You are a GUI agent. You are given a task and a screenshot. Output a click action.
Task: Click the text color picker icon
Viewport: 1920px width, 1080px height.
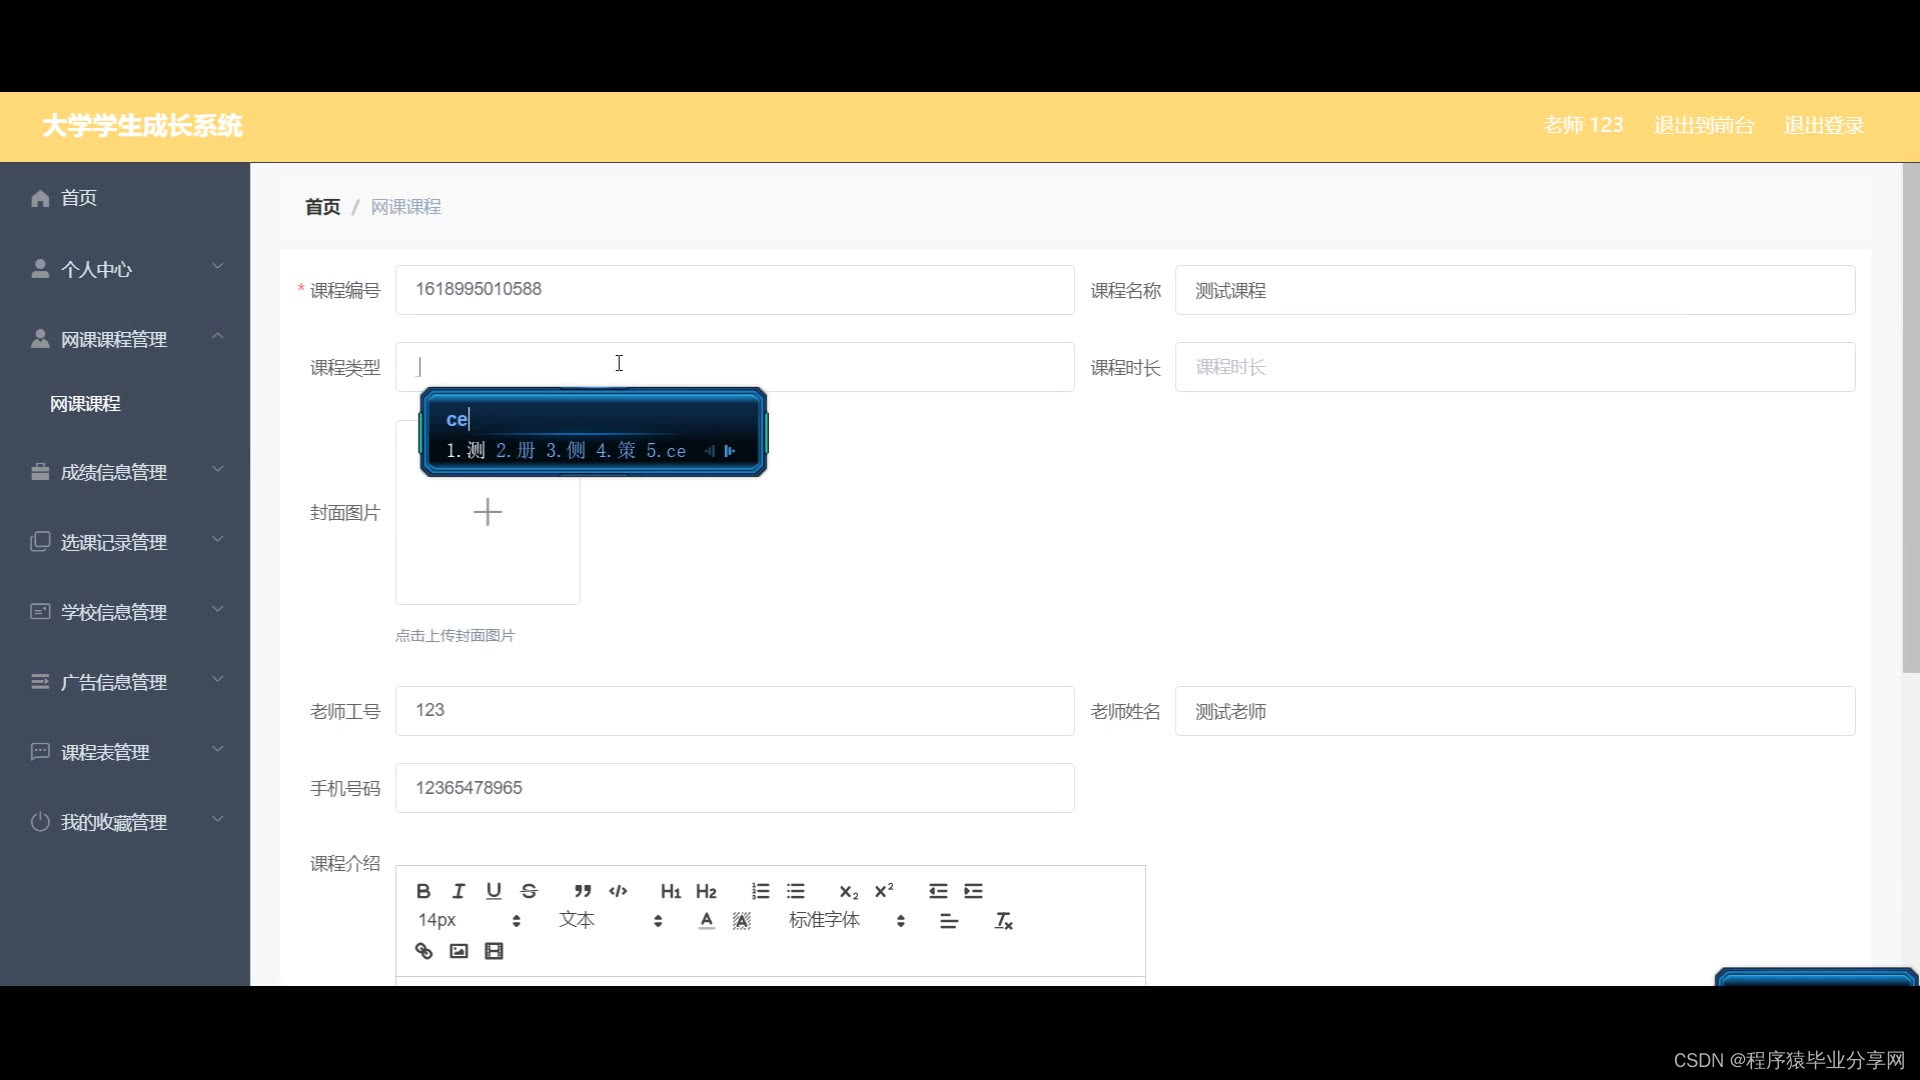pyautogui.click(x=706, y=921)
